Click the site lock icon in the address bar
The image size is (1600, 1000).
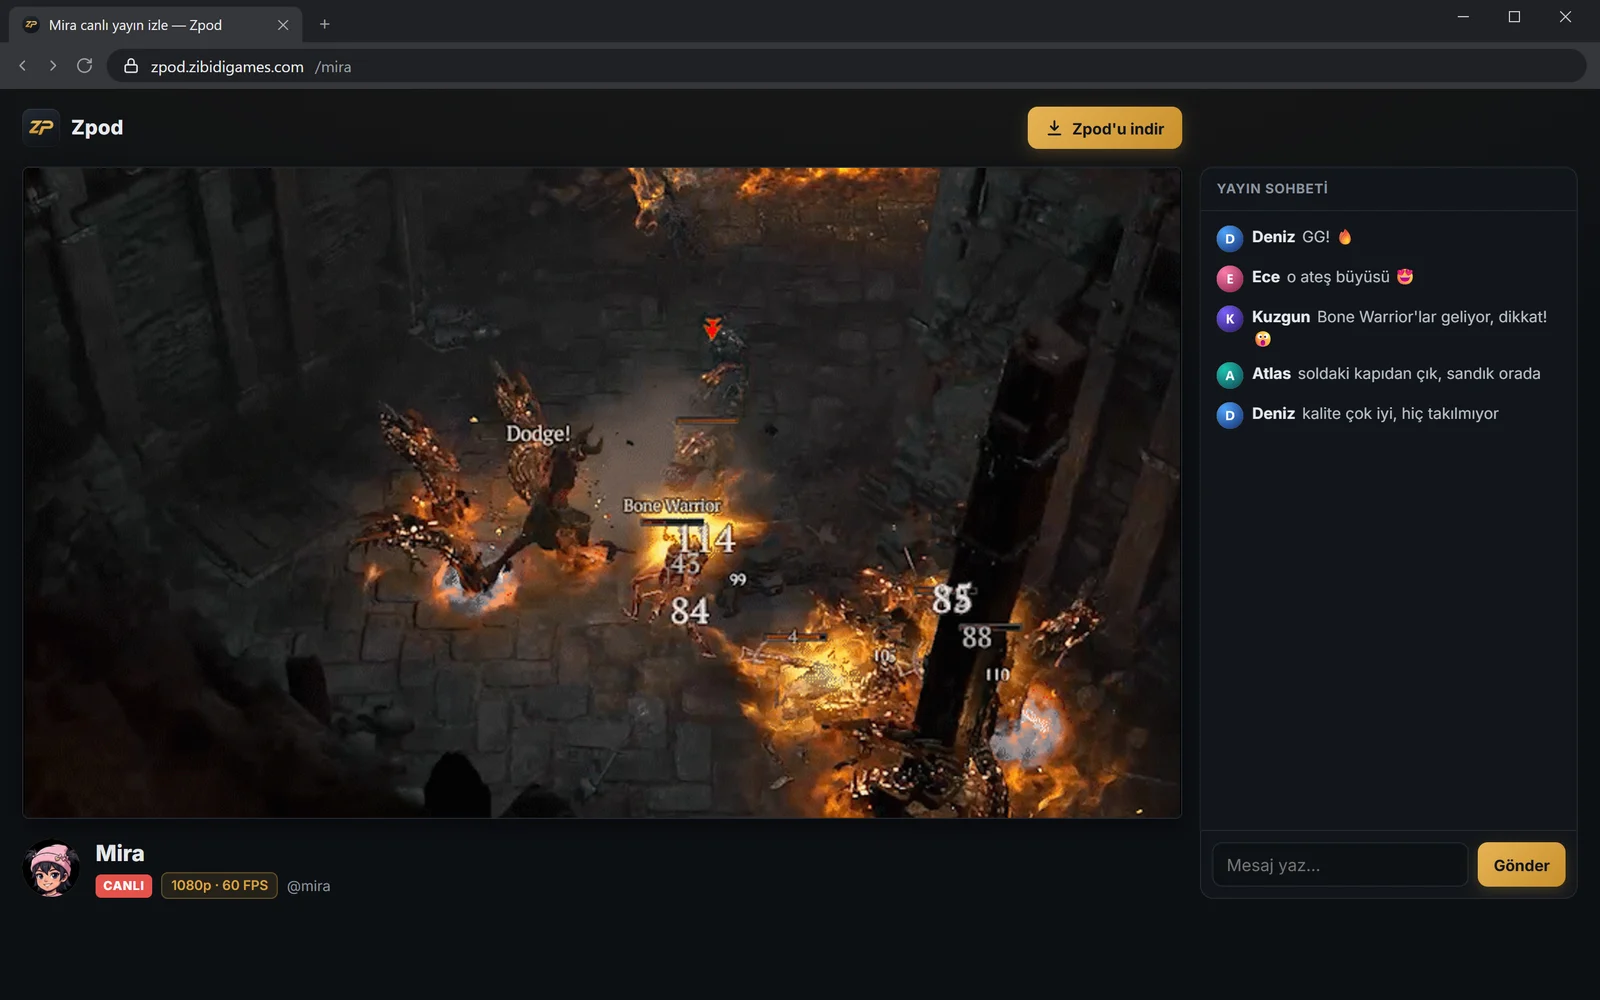[x=131, y=66]
